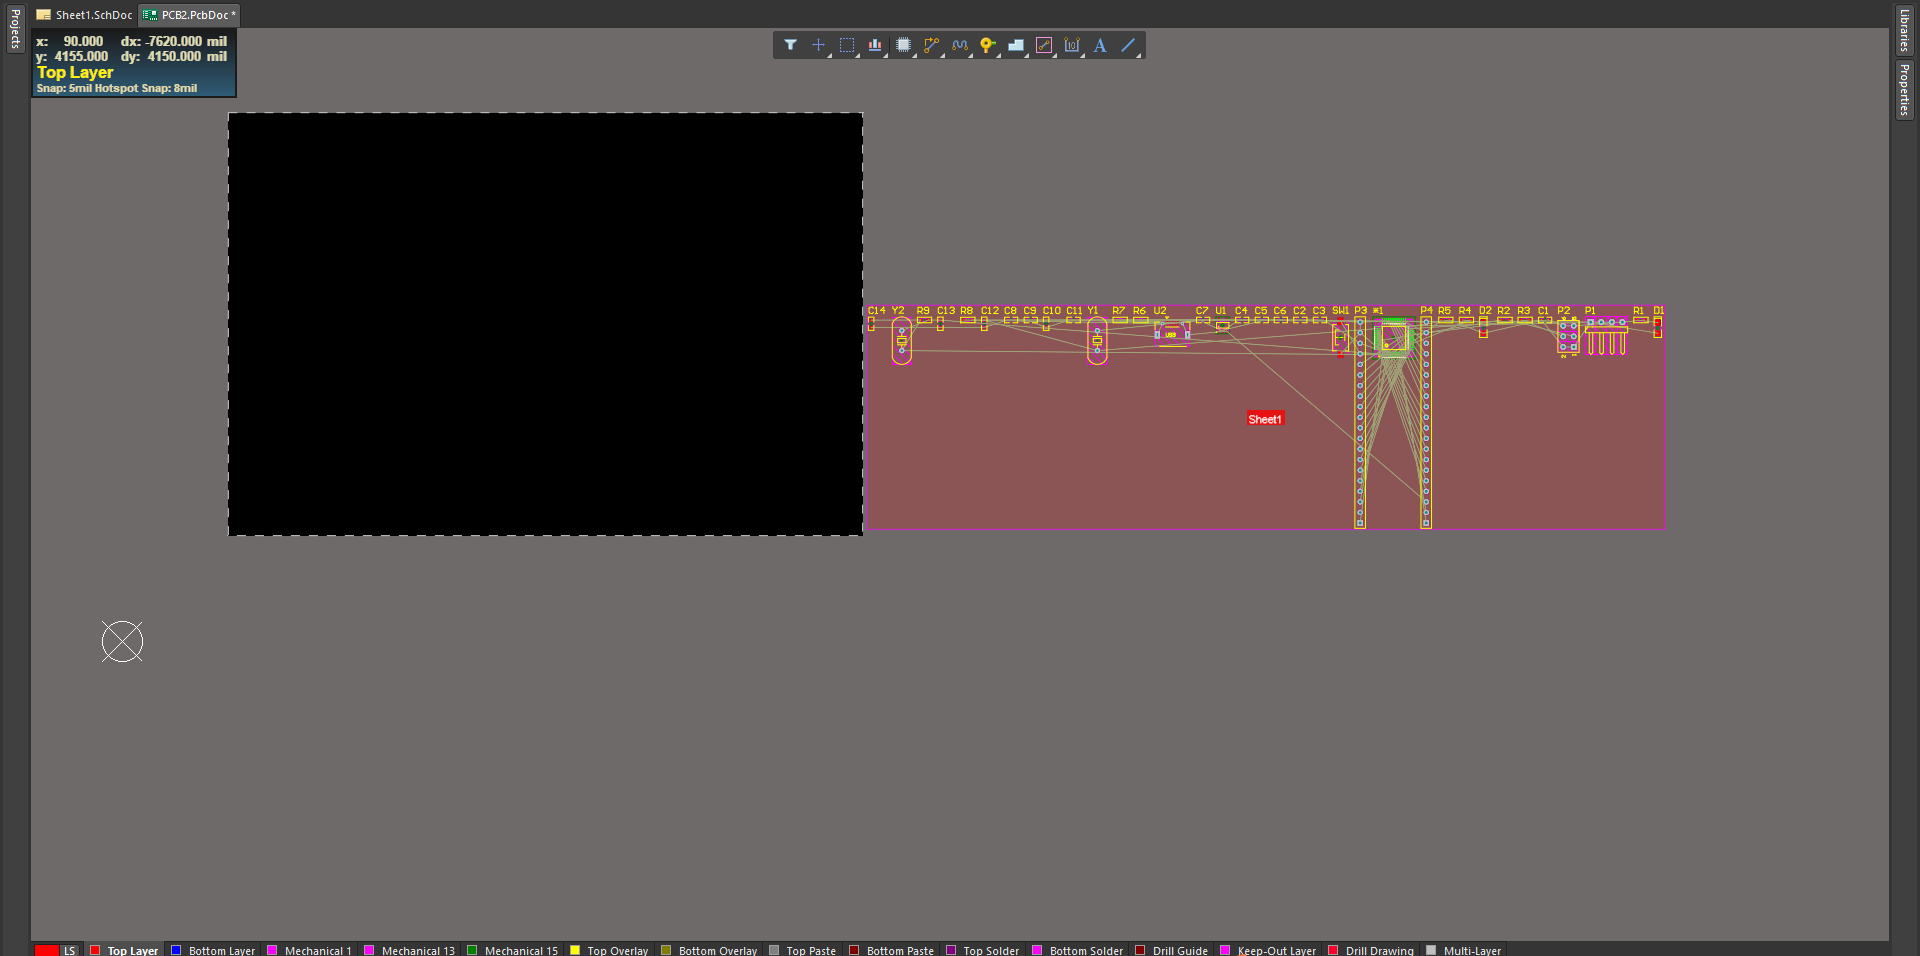Click the LS layer sets button
Viewport: 1920px width, 956px height.
(70, 950)
